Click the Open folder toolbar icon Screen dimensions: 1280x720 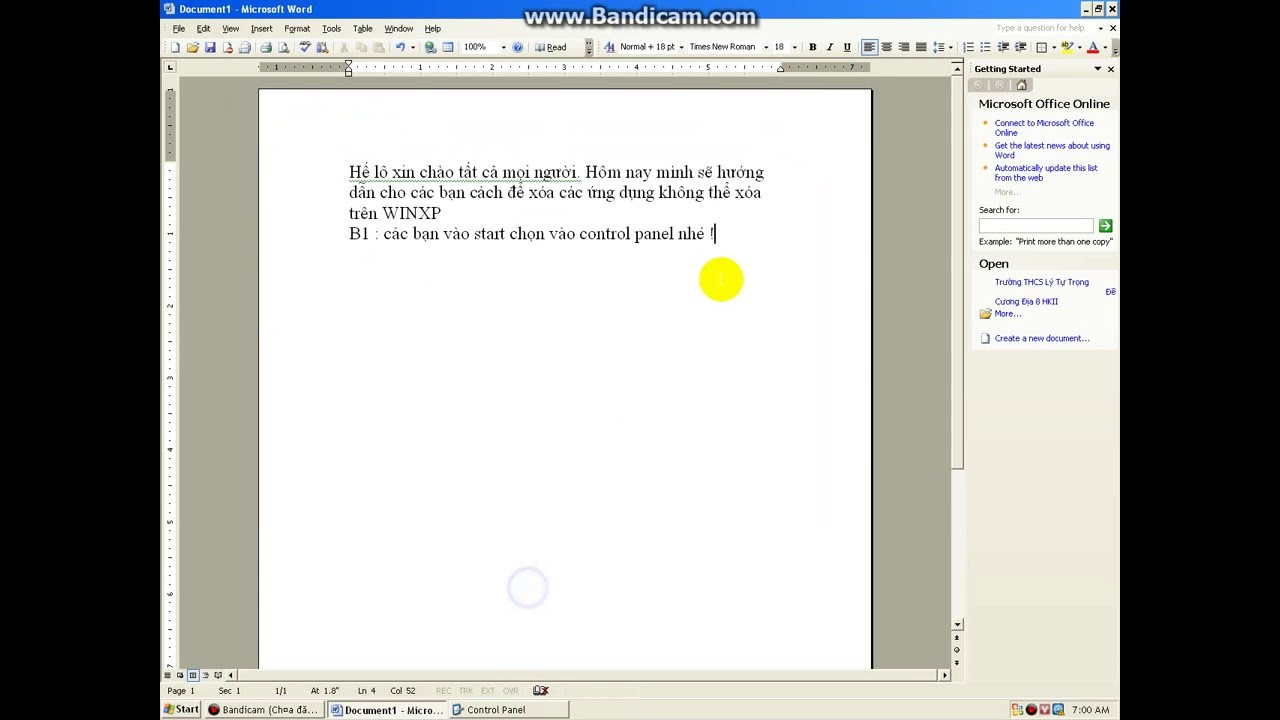(x=193, y=47)
